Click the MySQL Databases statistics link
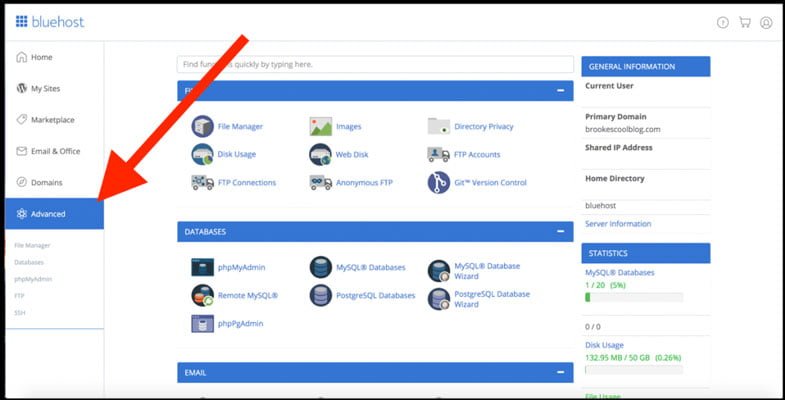The height and width of the screenshot is (400, 785). 619,273
